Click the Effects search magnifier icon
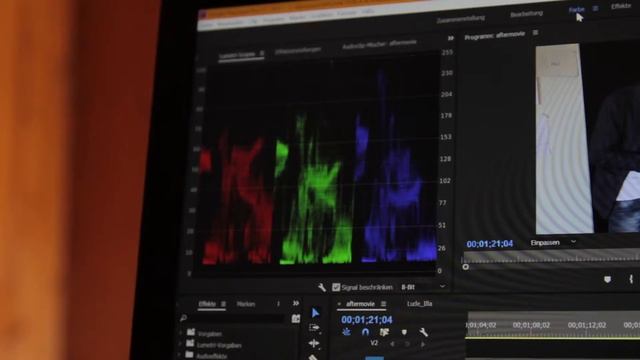 coord(184,318)
